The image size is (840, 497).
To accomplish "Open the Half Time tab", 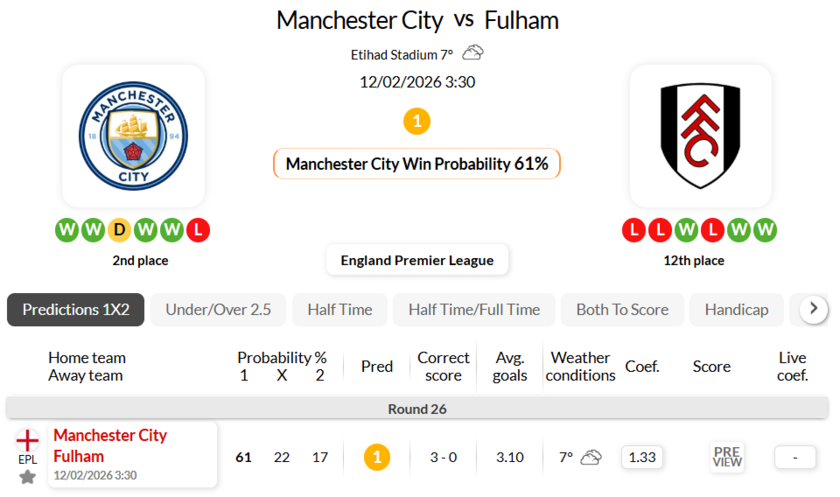I will [x=340, y=310].
